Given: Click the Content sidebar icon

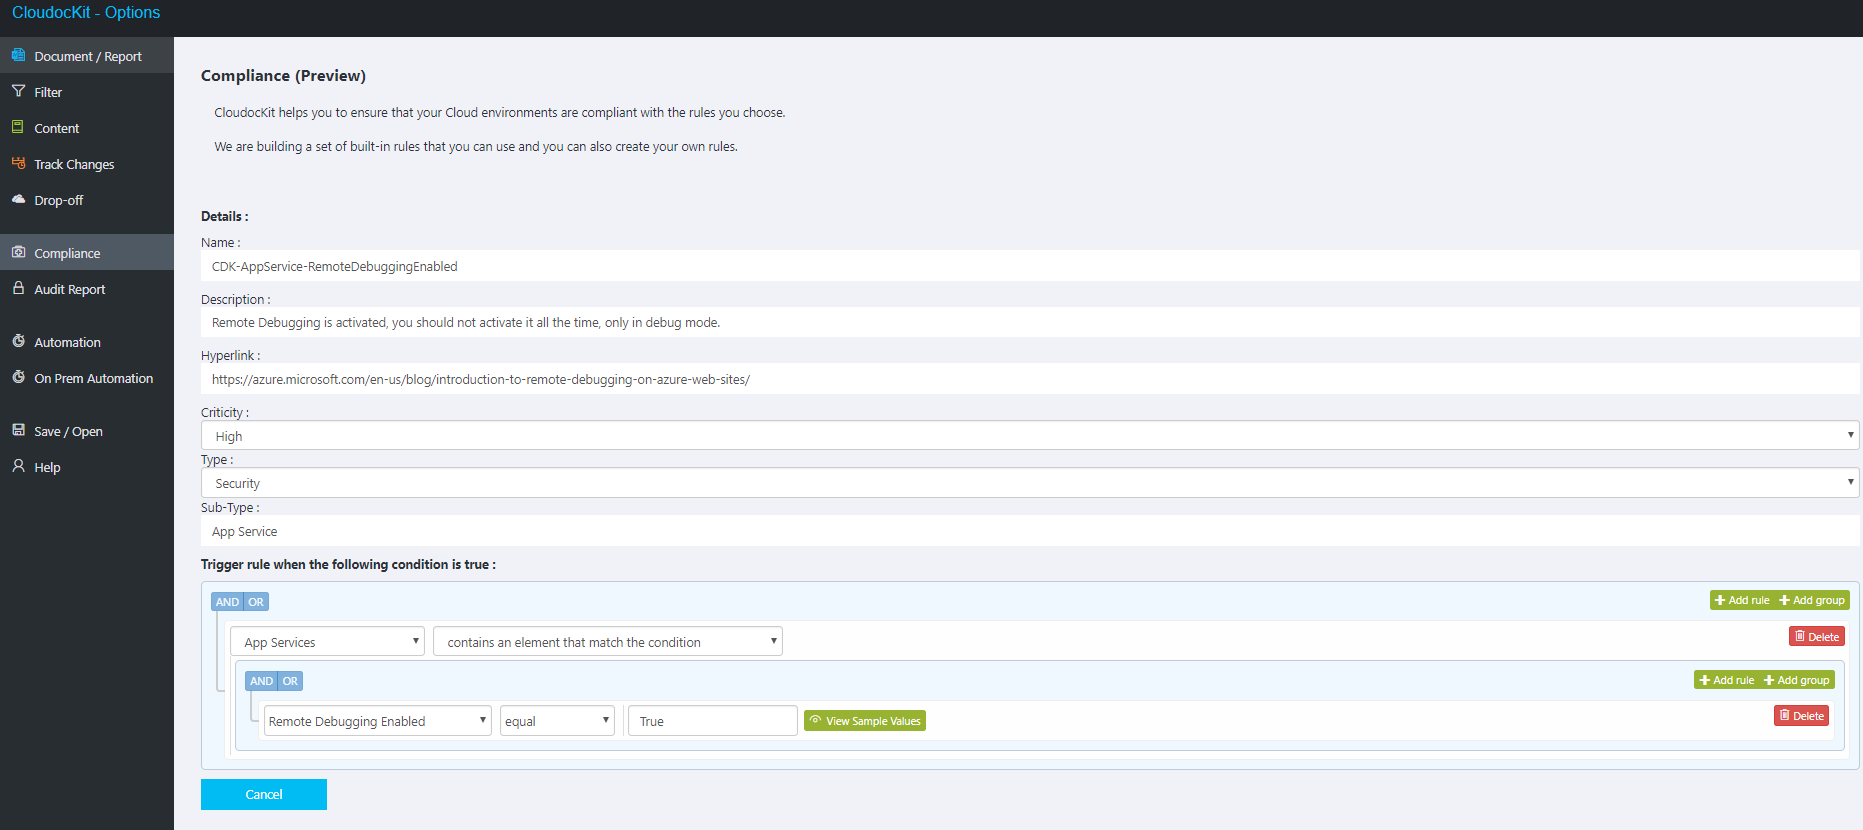Looking at the screenshot, I should pyautogui.click(x=18, y=127).
